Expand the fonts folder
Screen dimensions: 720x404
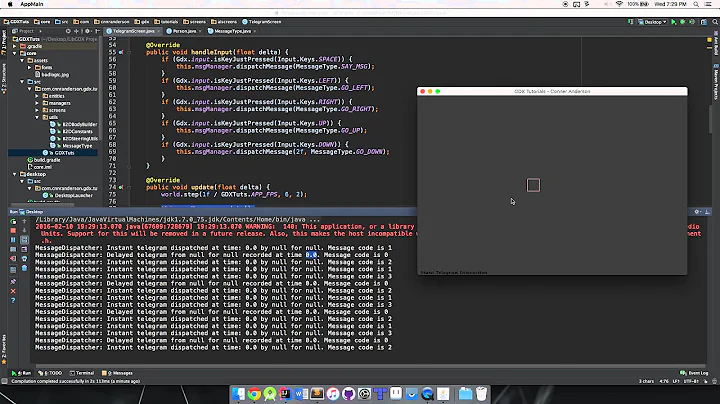30,67
